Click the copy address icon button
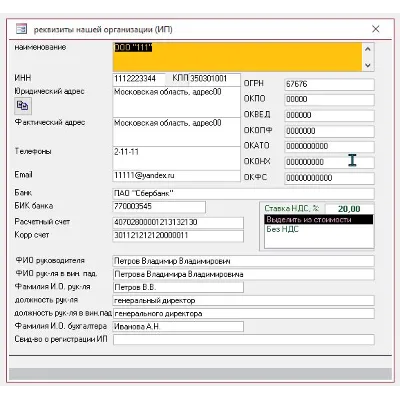This screenshot has height=400, width=400. (x=23, y=106)
